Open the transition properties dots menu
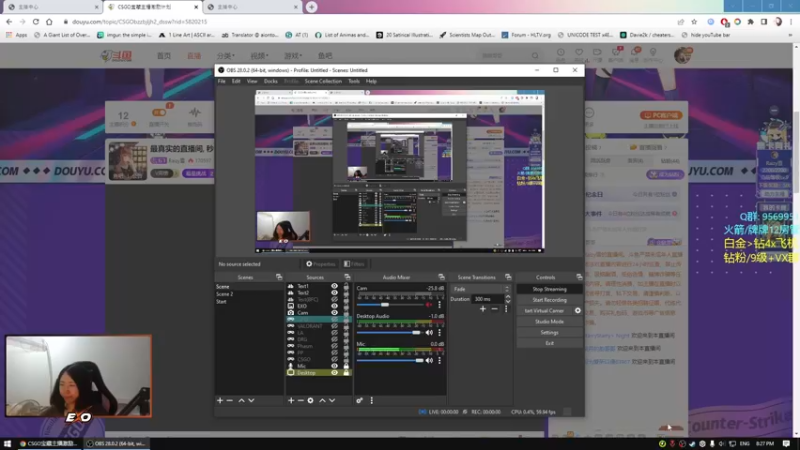This screenshot has width=800, height=450. tap(506, 309)
